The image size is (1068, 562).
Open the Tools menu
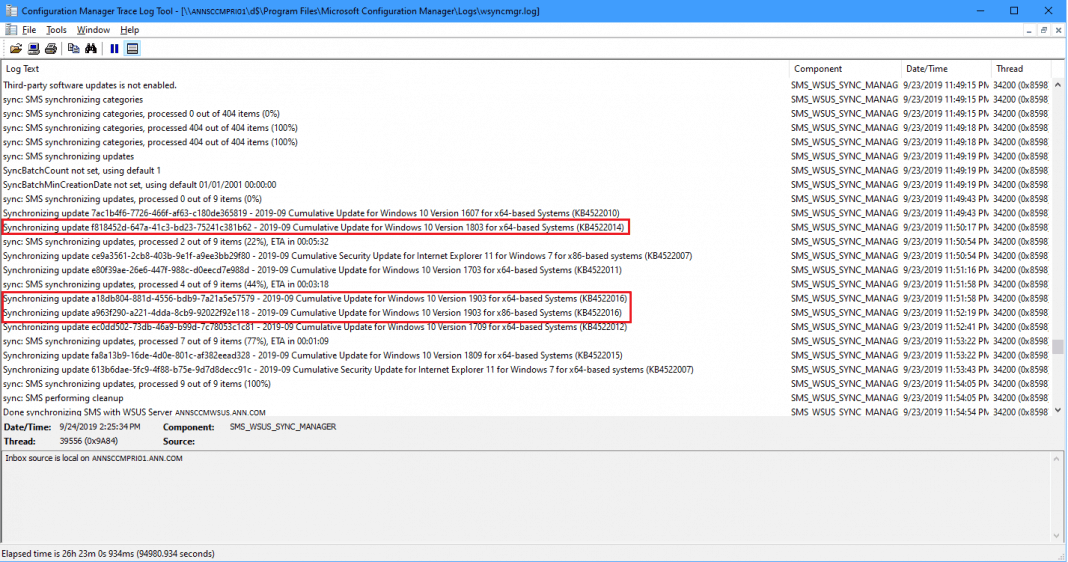[56, 30]
